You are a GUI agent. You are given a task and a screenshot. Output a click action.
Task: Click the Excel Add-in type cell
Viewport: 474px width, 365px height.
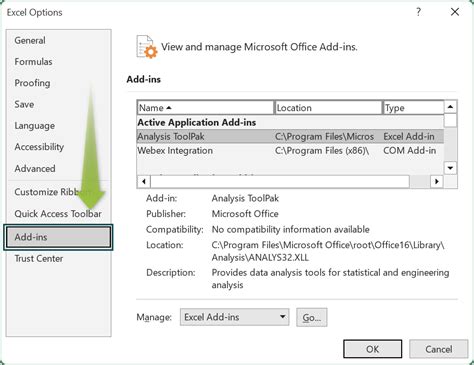click(409, 136)
